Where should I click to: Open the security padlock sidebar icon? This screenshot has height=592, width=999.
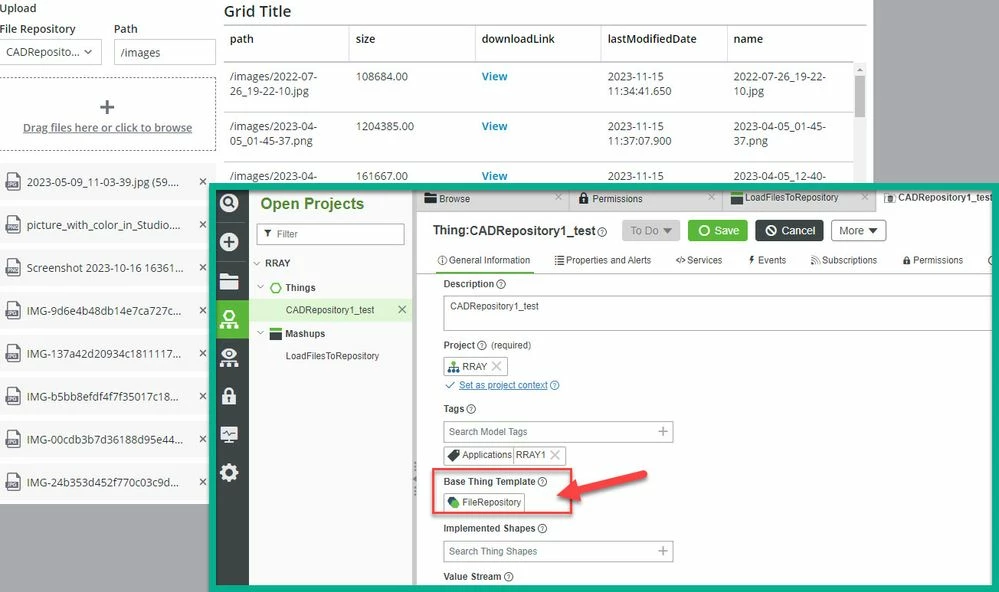tap(229, 396)
